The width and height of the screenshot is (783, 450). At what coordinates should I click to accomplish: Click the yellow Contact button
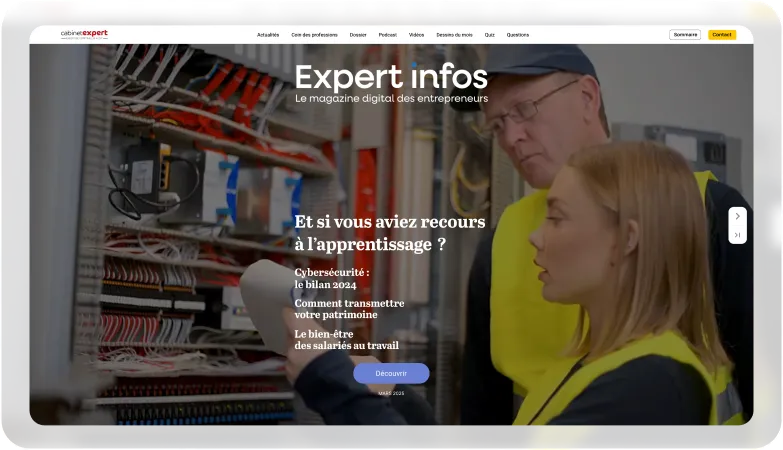pyautogui.click(x=721, y=35)
